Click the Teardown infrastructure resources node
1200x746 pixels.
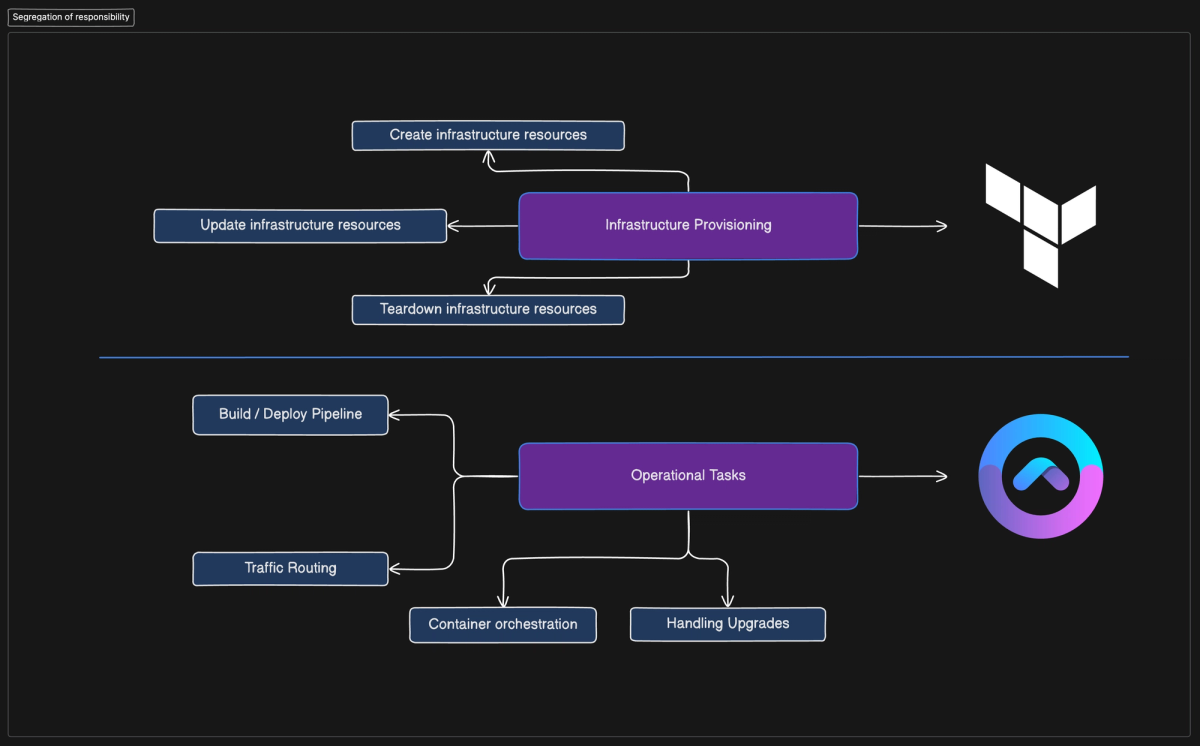(488, 309)
